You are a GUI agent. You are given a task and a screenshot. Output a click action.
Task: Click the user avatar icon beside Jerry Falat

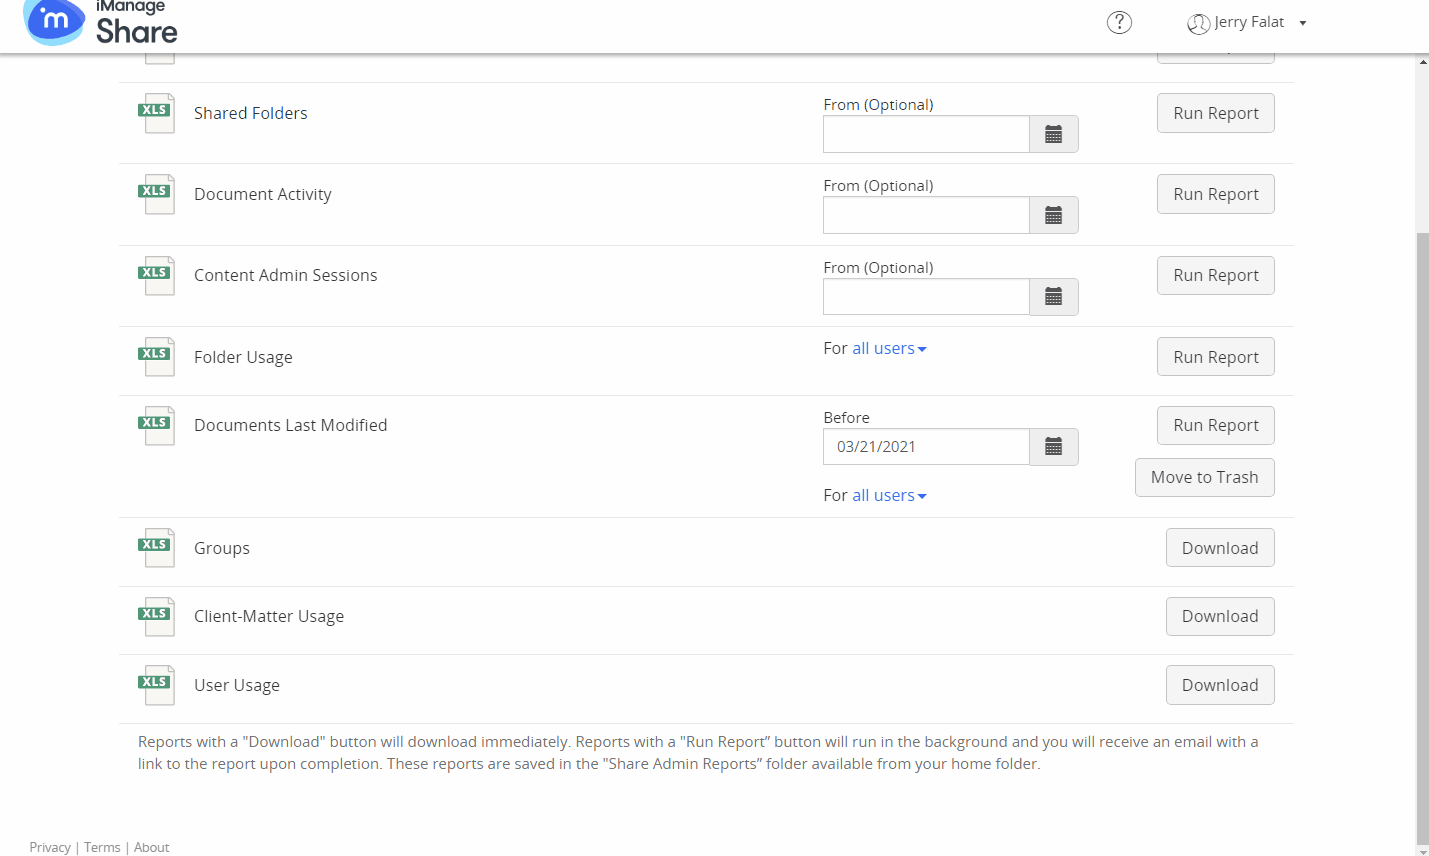1198,23
